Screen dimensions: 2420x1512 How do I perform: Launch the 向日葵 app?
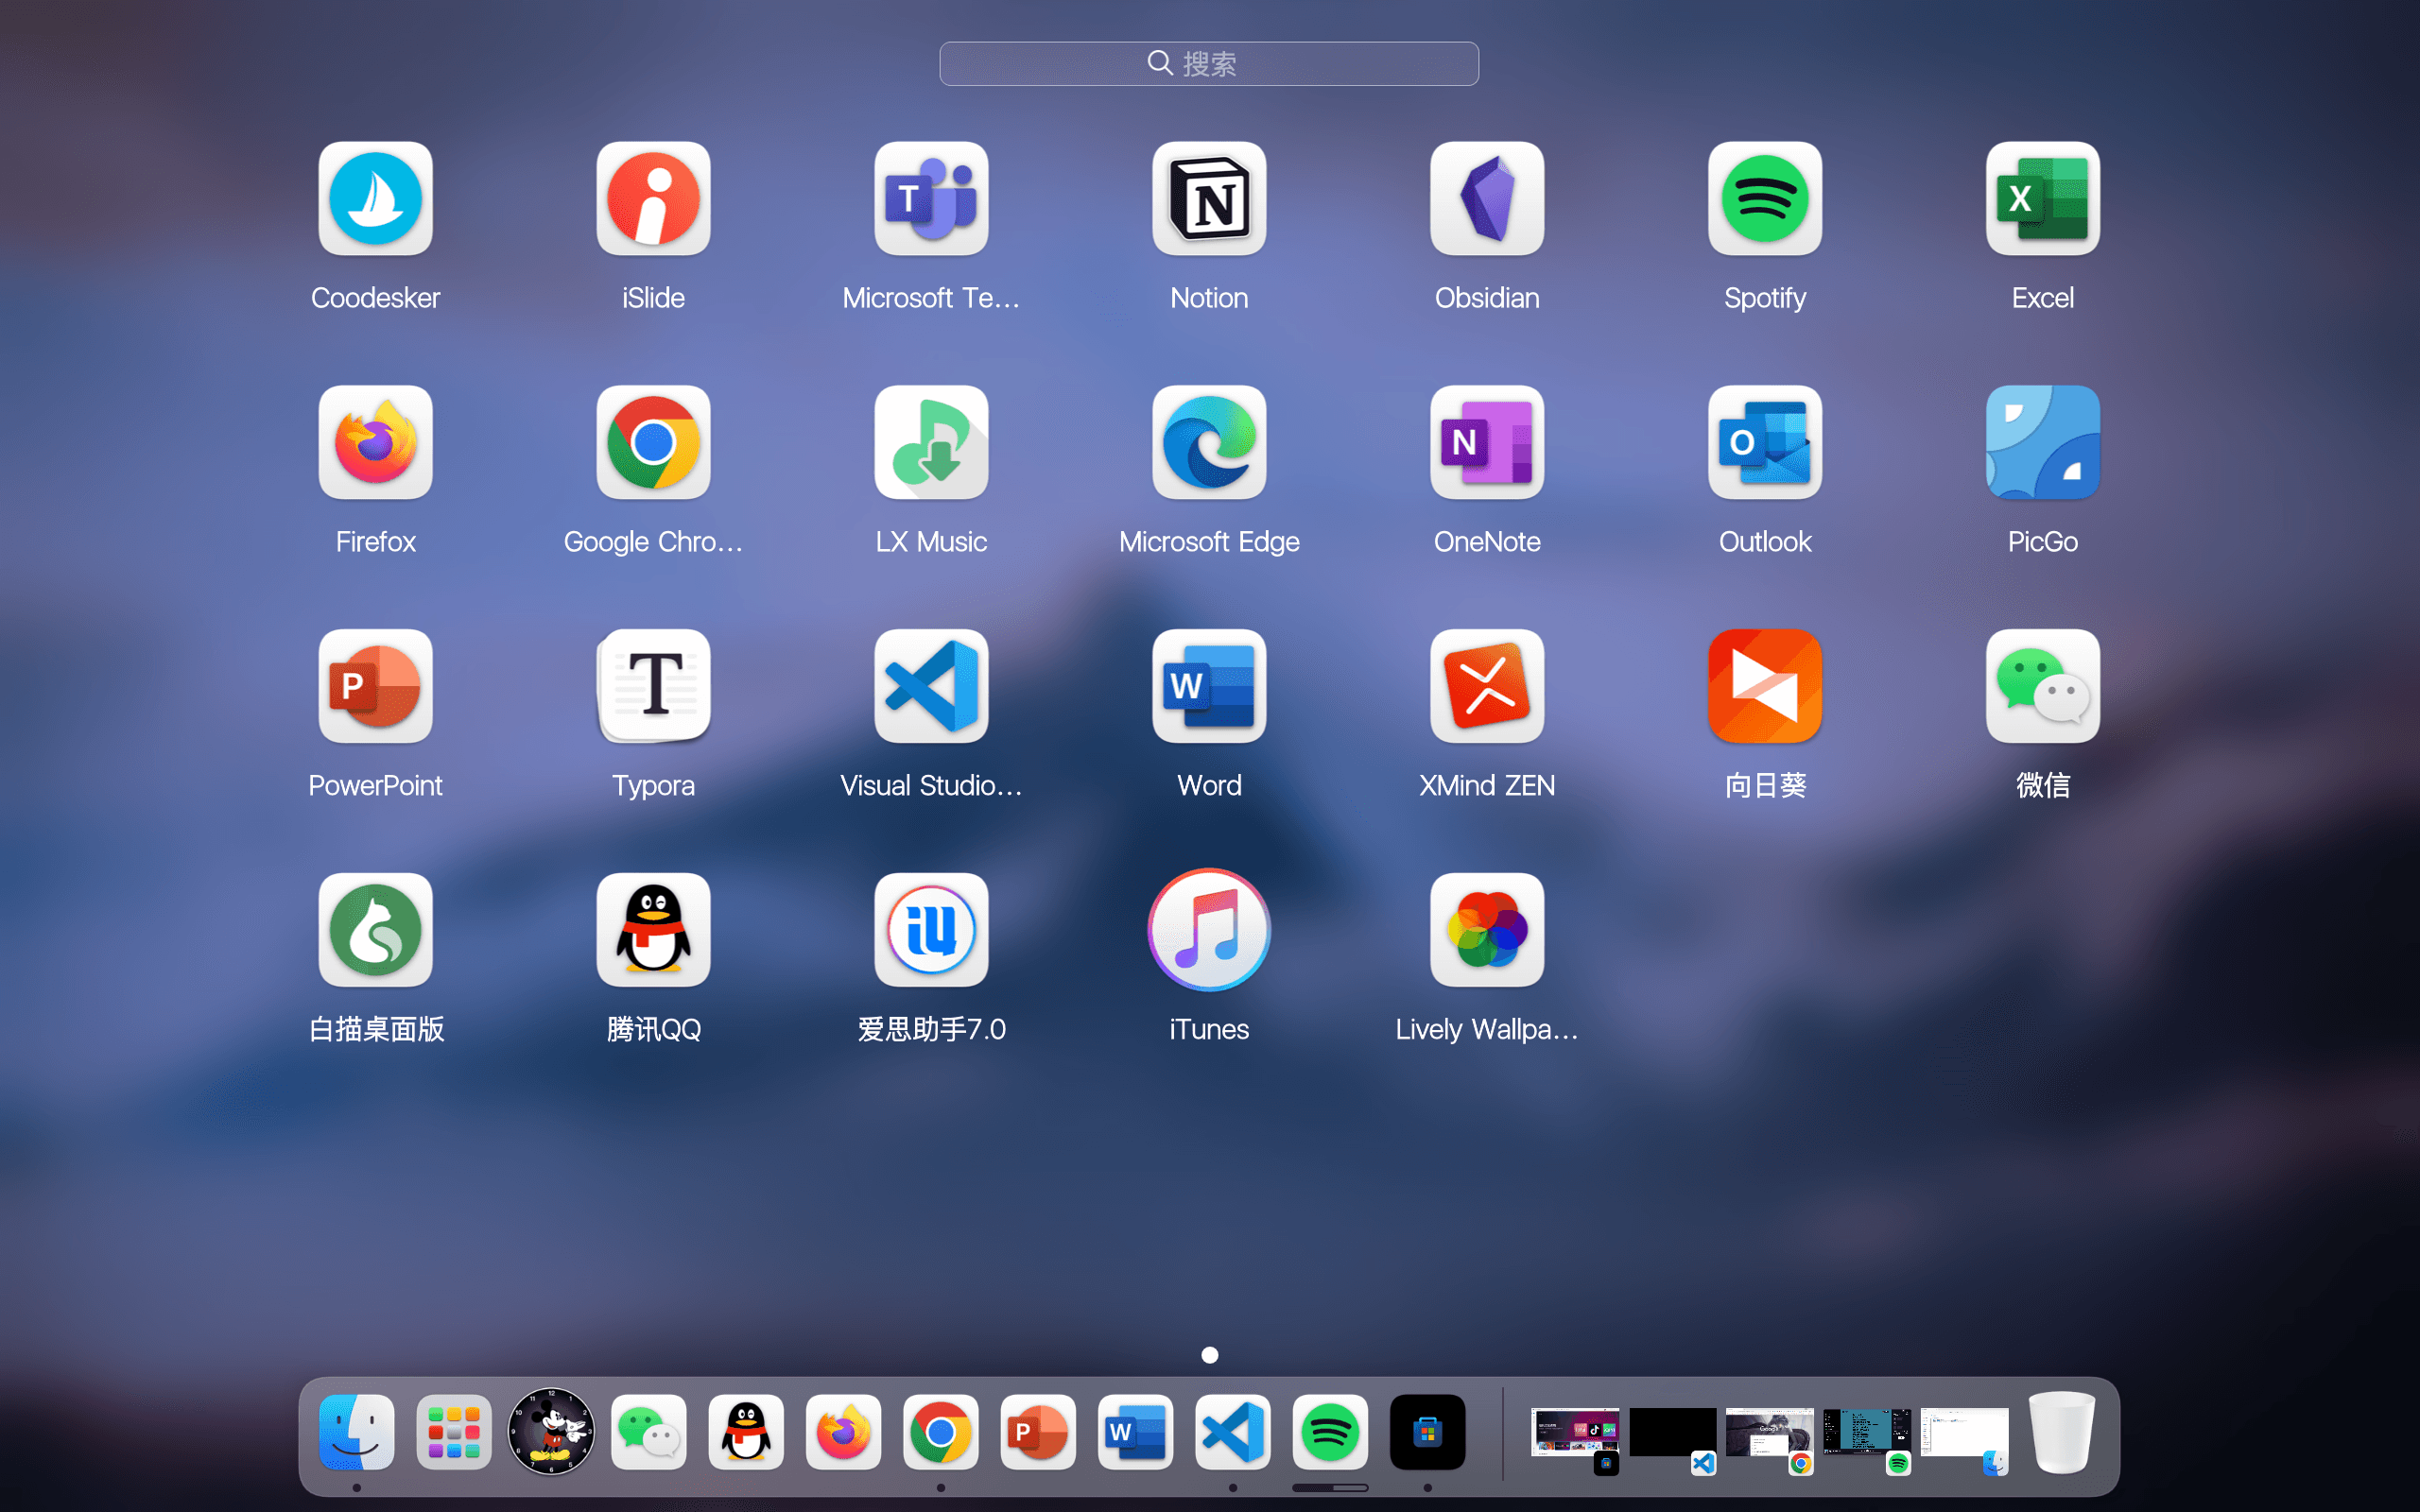pos(1765,686)
